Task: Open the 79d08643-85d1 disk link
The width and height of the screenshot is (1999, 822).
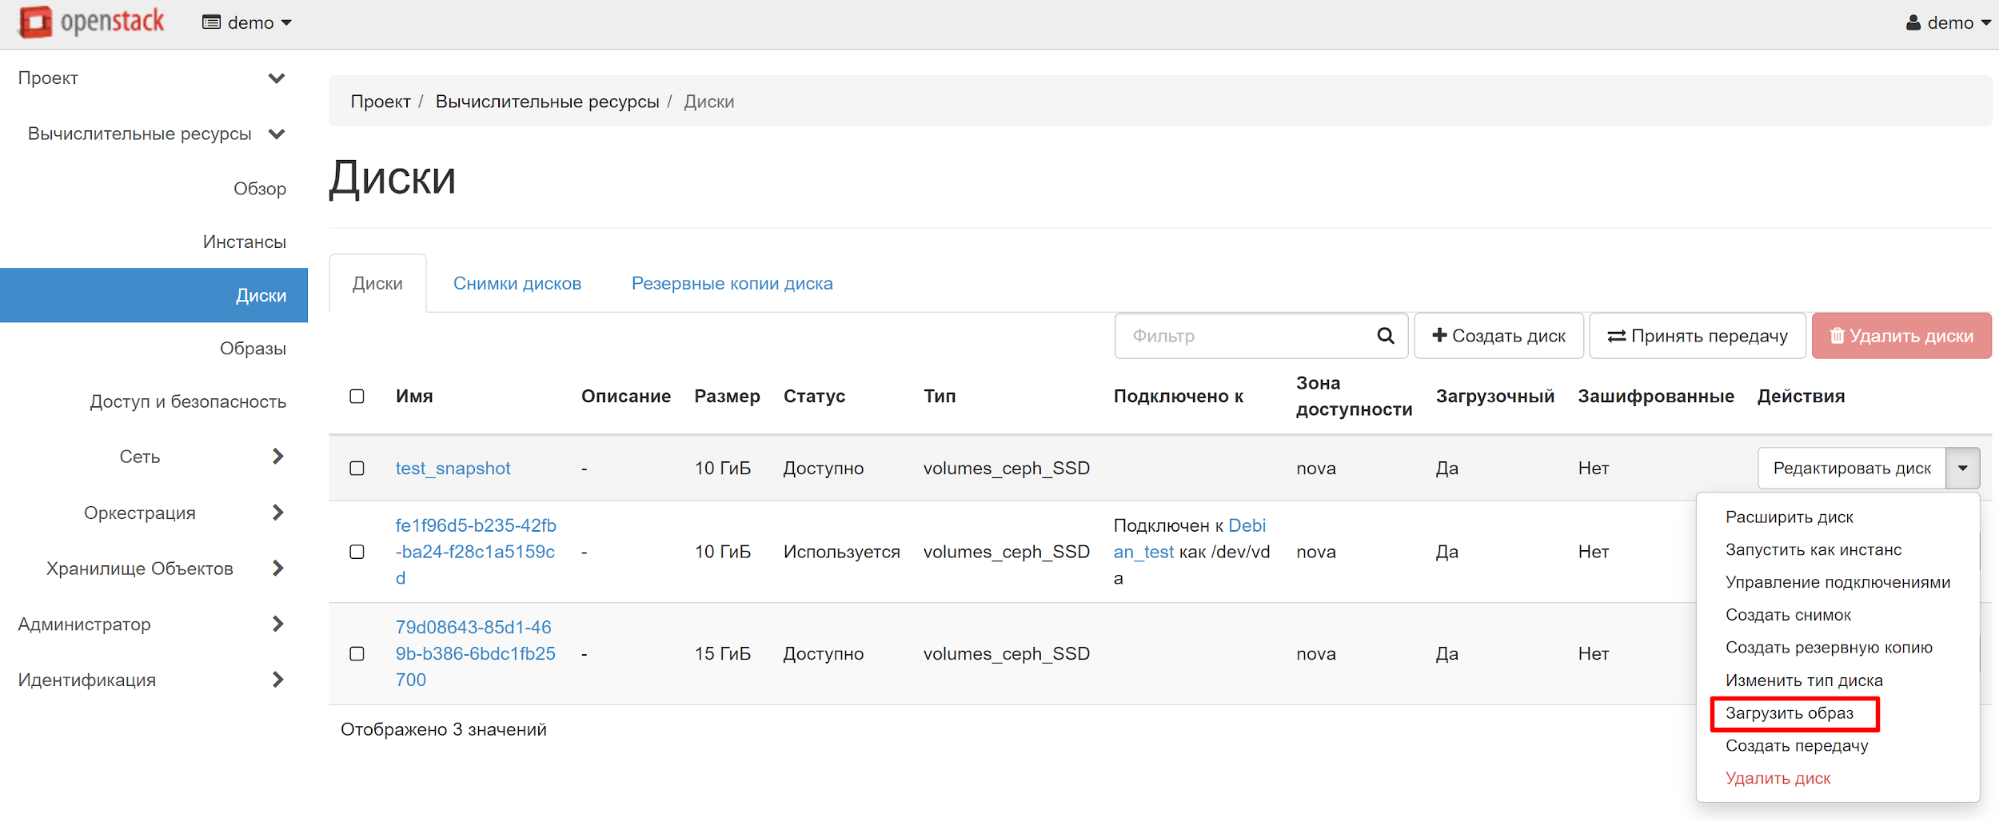Action: [476, 654]
